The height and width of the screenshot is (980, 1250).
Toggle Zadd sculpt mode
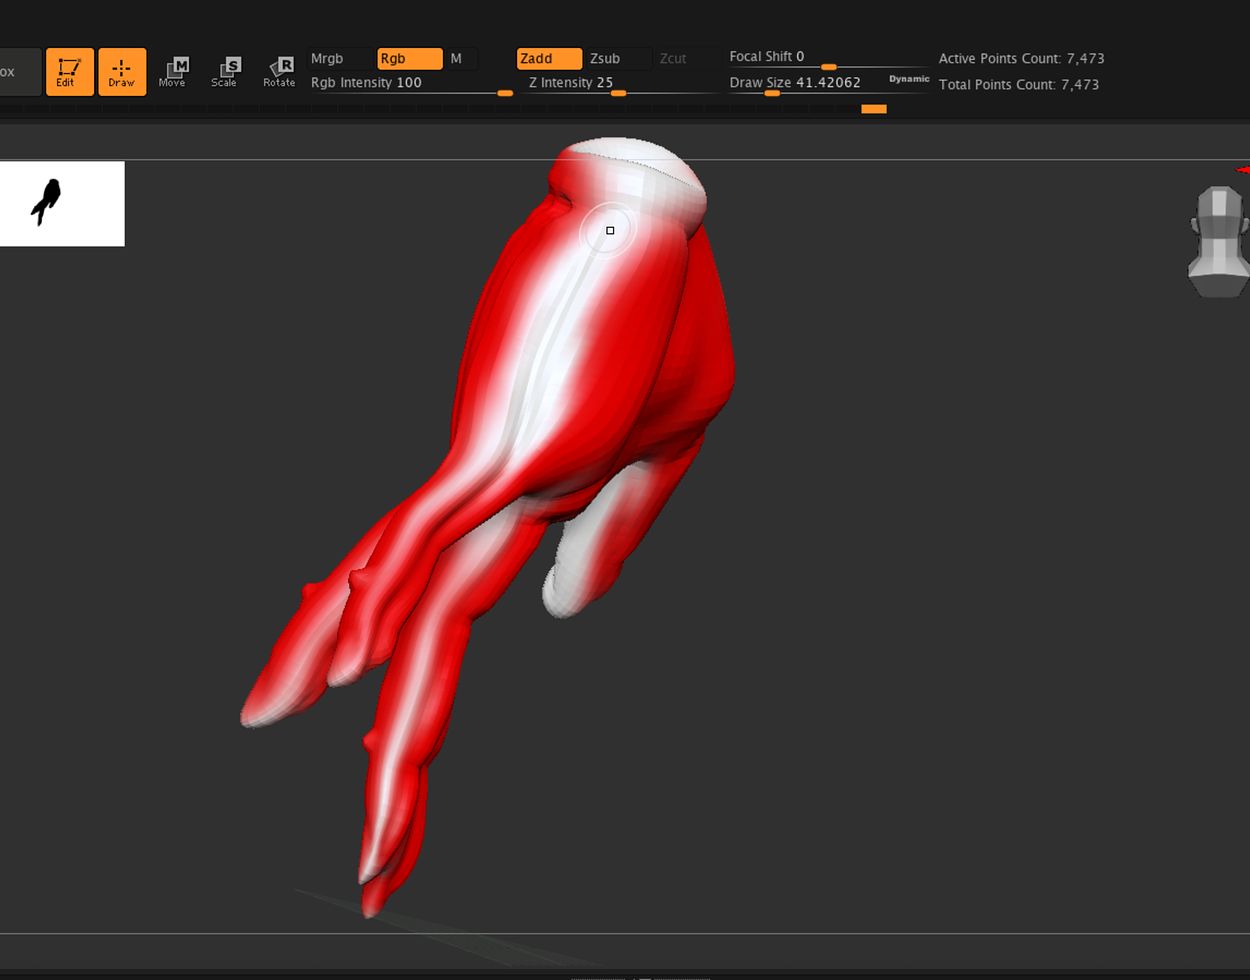pos(548,59)
